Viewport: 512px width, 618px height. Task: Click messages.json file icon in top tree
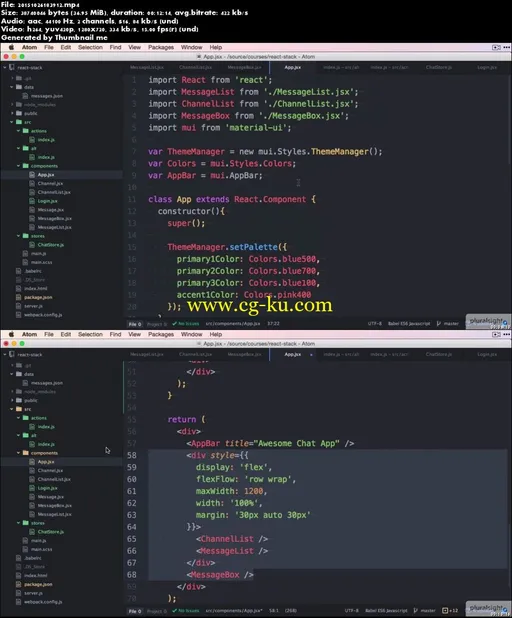[x=25, y=96]
